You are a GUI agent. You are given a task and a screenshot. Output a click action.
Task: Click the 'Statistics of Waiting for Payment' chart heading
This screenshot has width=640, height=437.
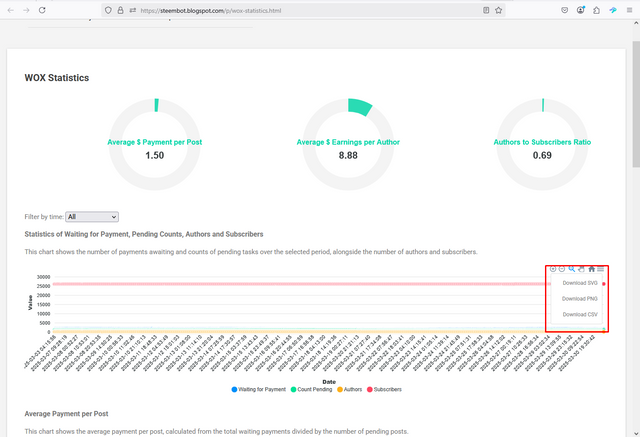coord(144,234)
